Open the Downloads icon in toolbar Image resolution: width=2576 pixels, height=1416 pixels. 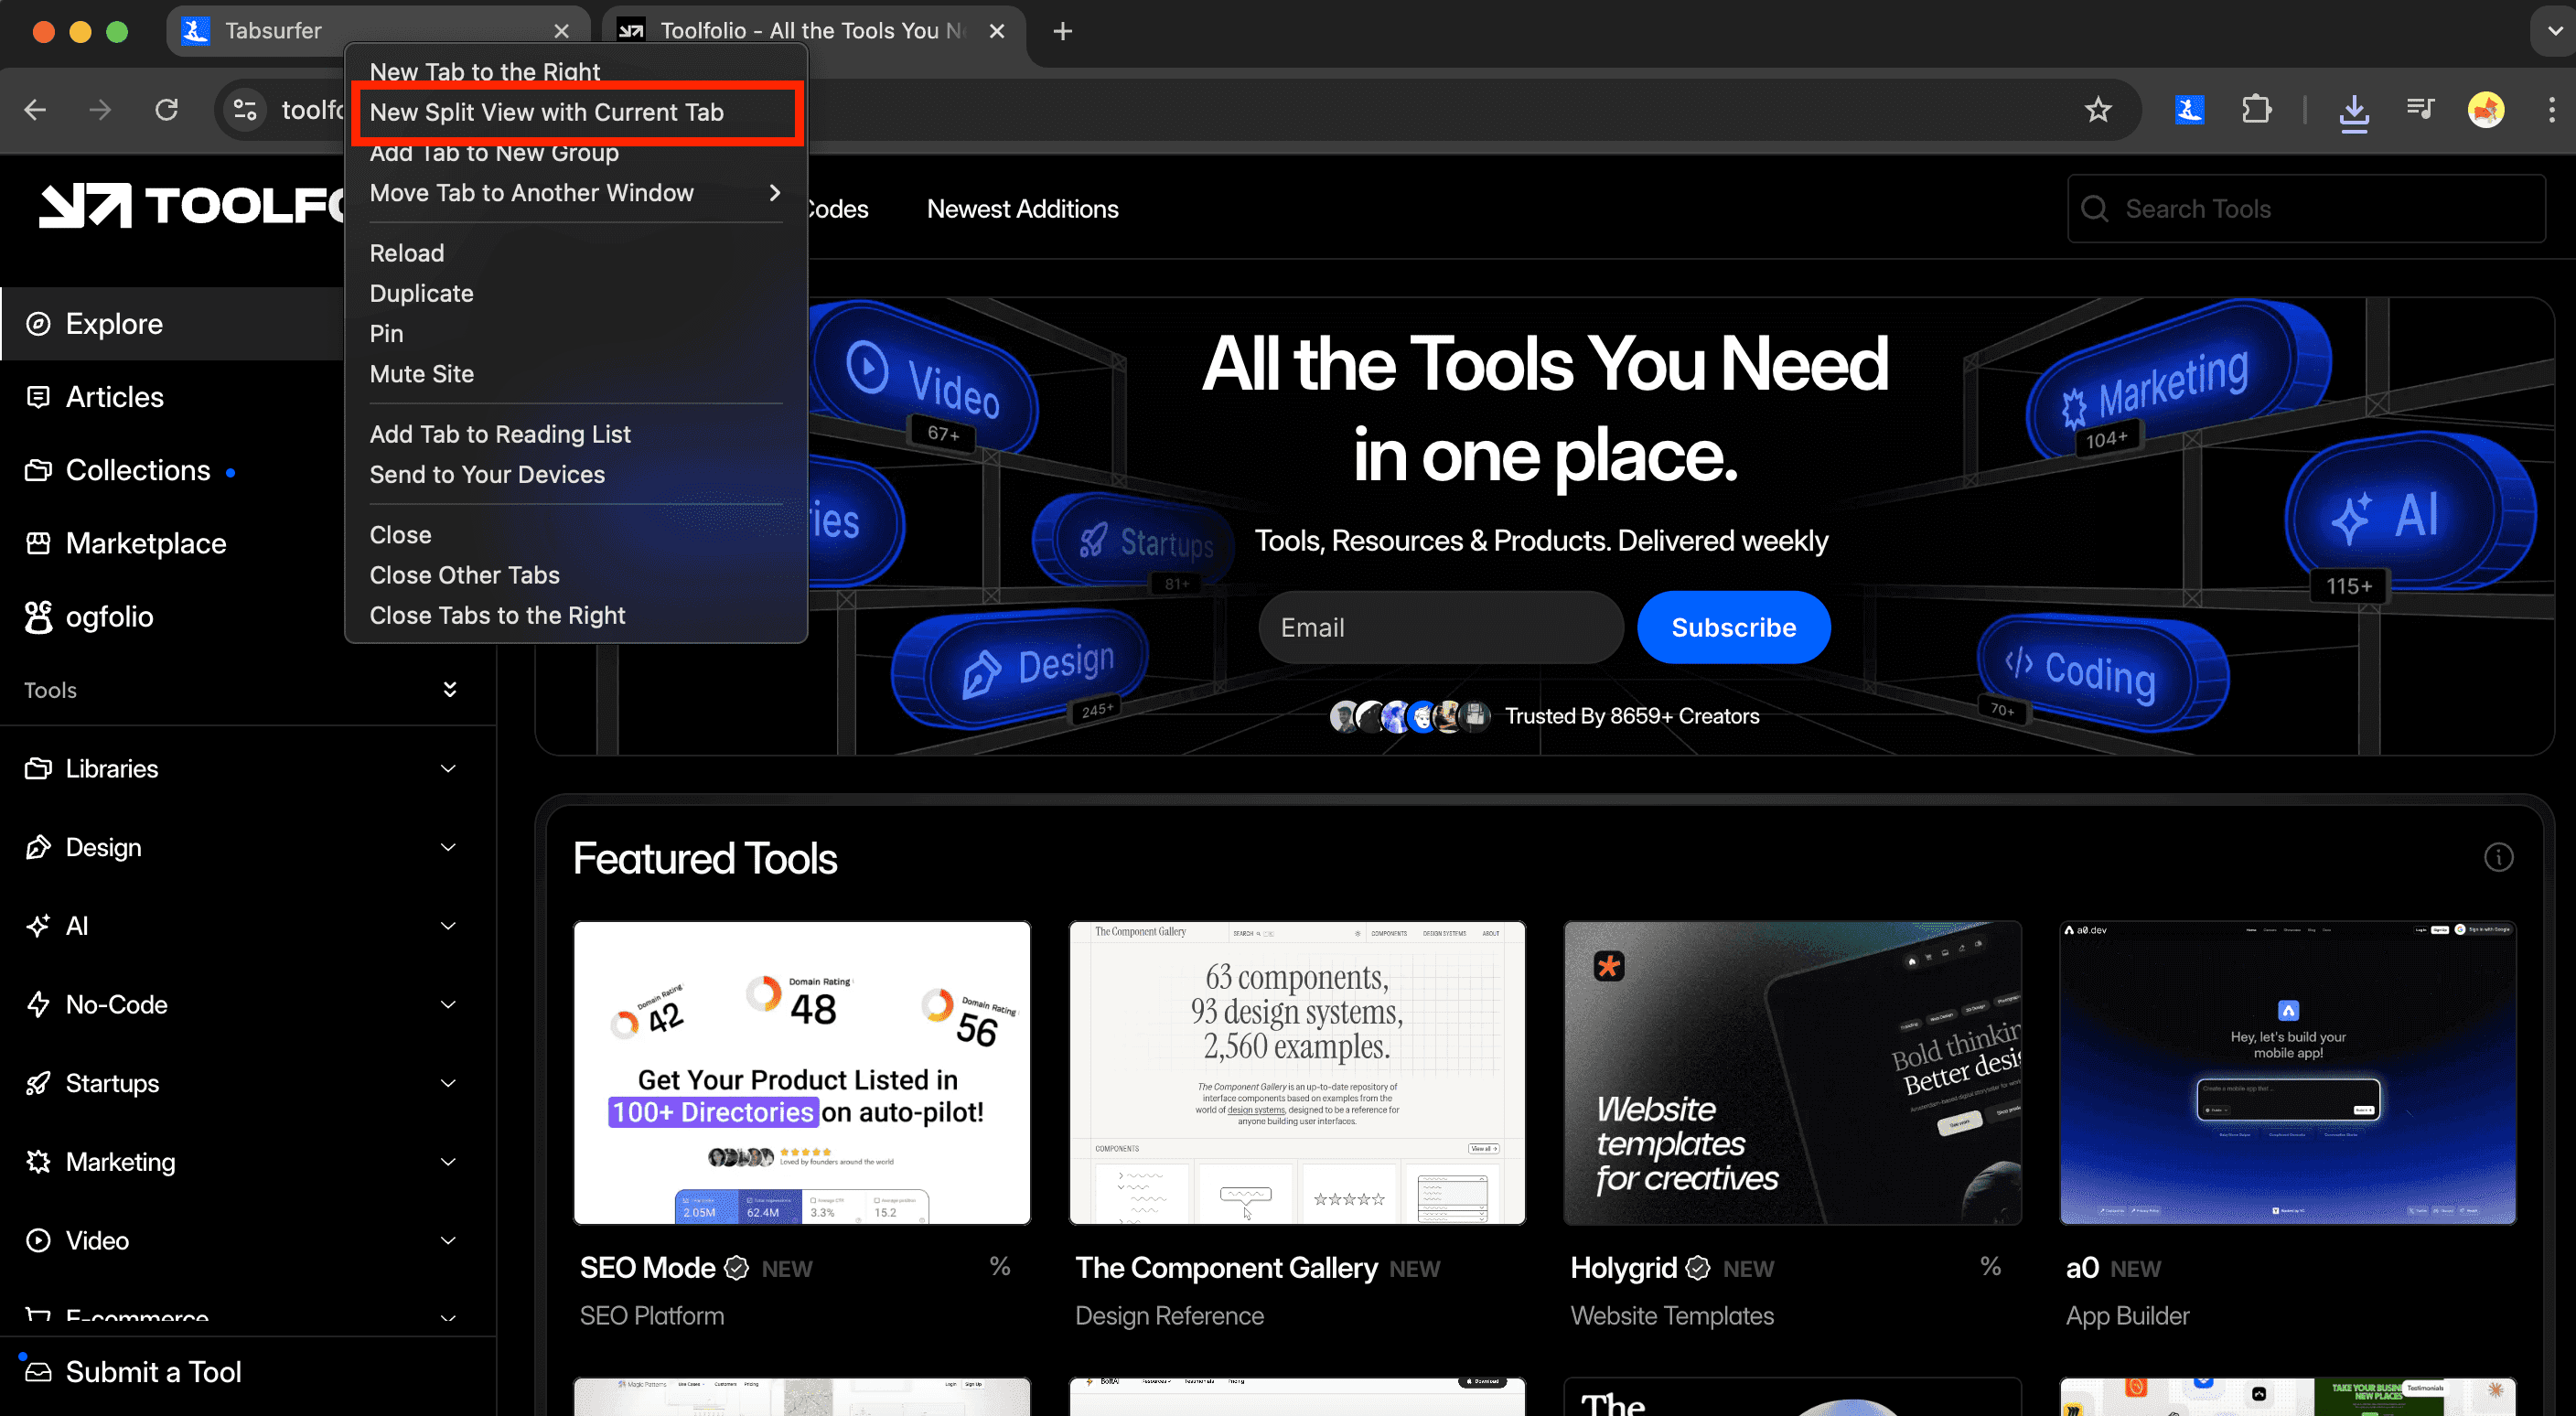(x=2354, y=111)
